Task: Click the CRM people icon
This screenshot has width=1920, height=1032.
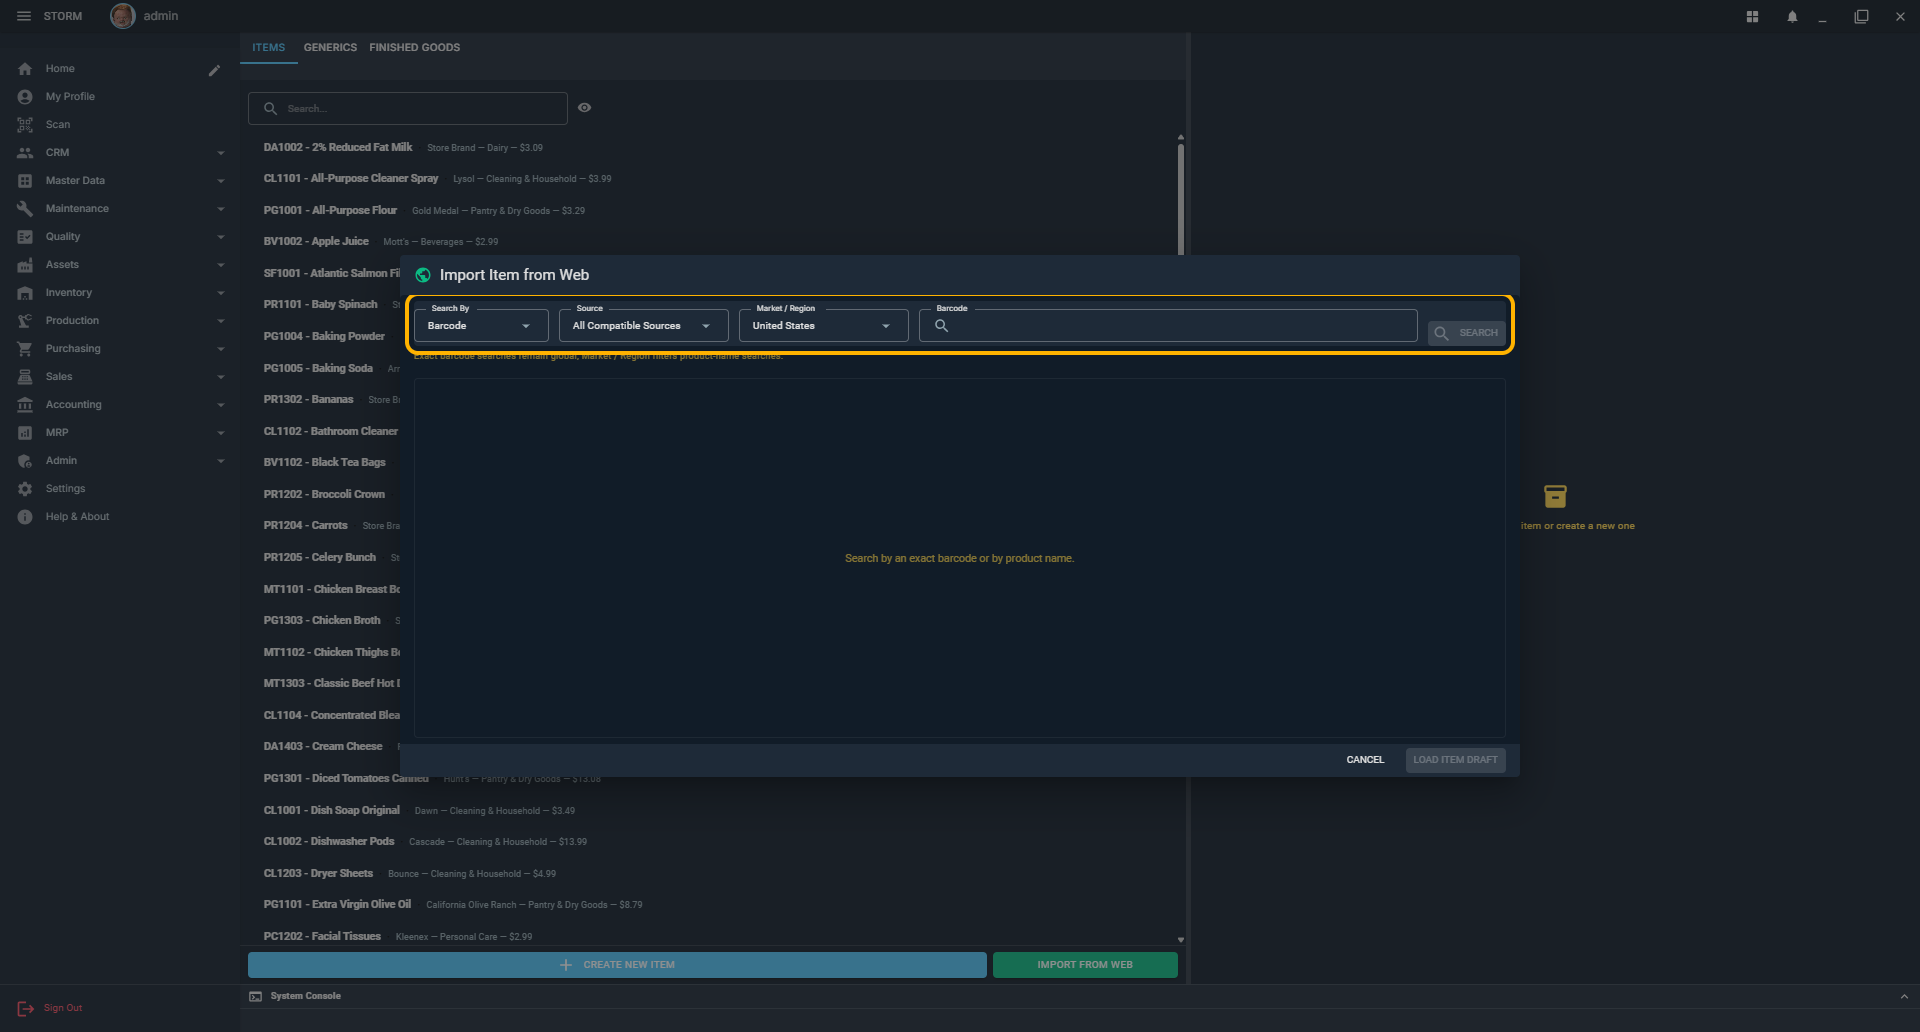Action: (x=25, y=153)
